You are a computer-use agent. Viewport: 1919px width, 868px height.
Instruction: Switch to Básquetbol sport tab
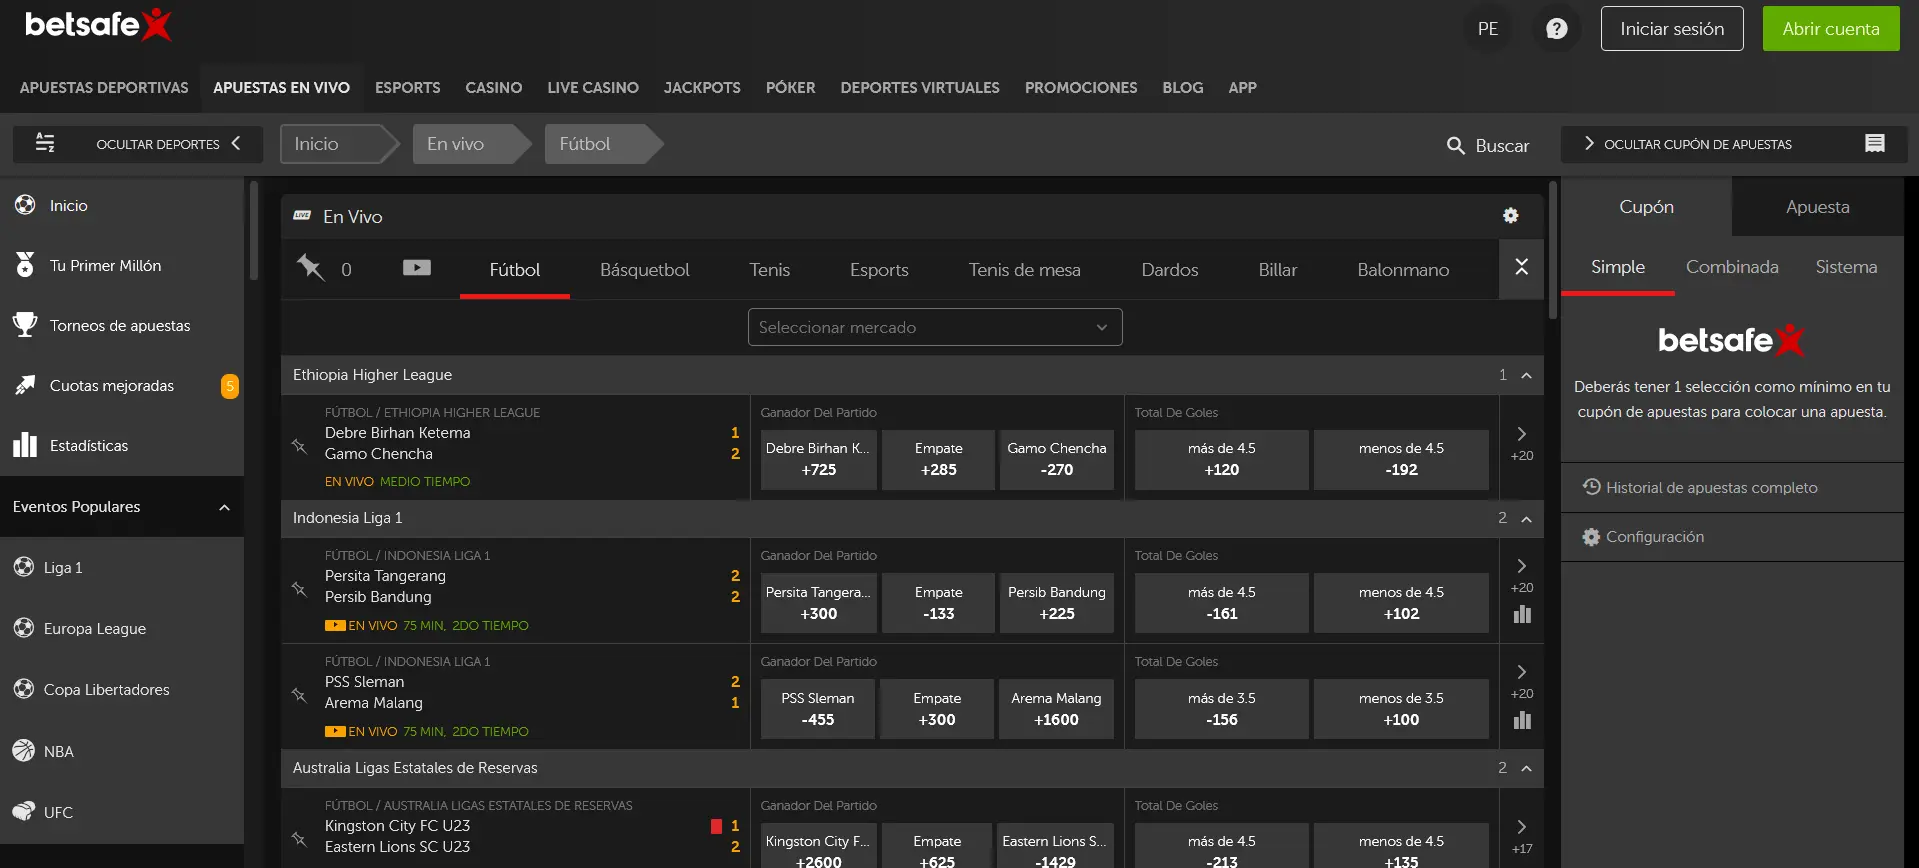[644, 270]
